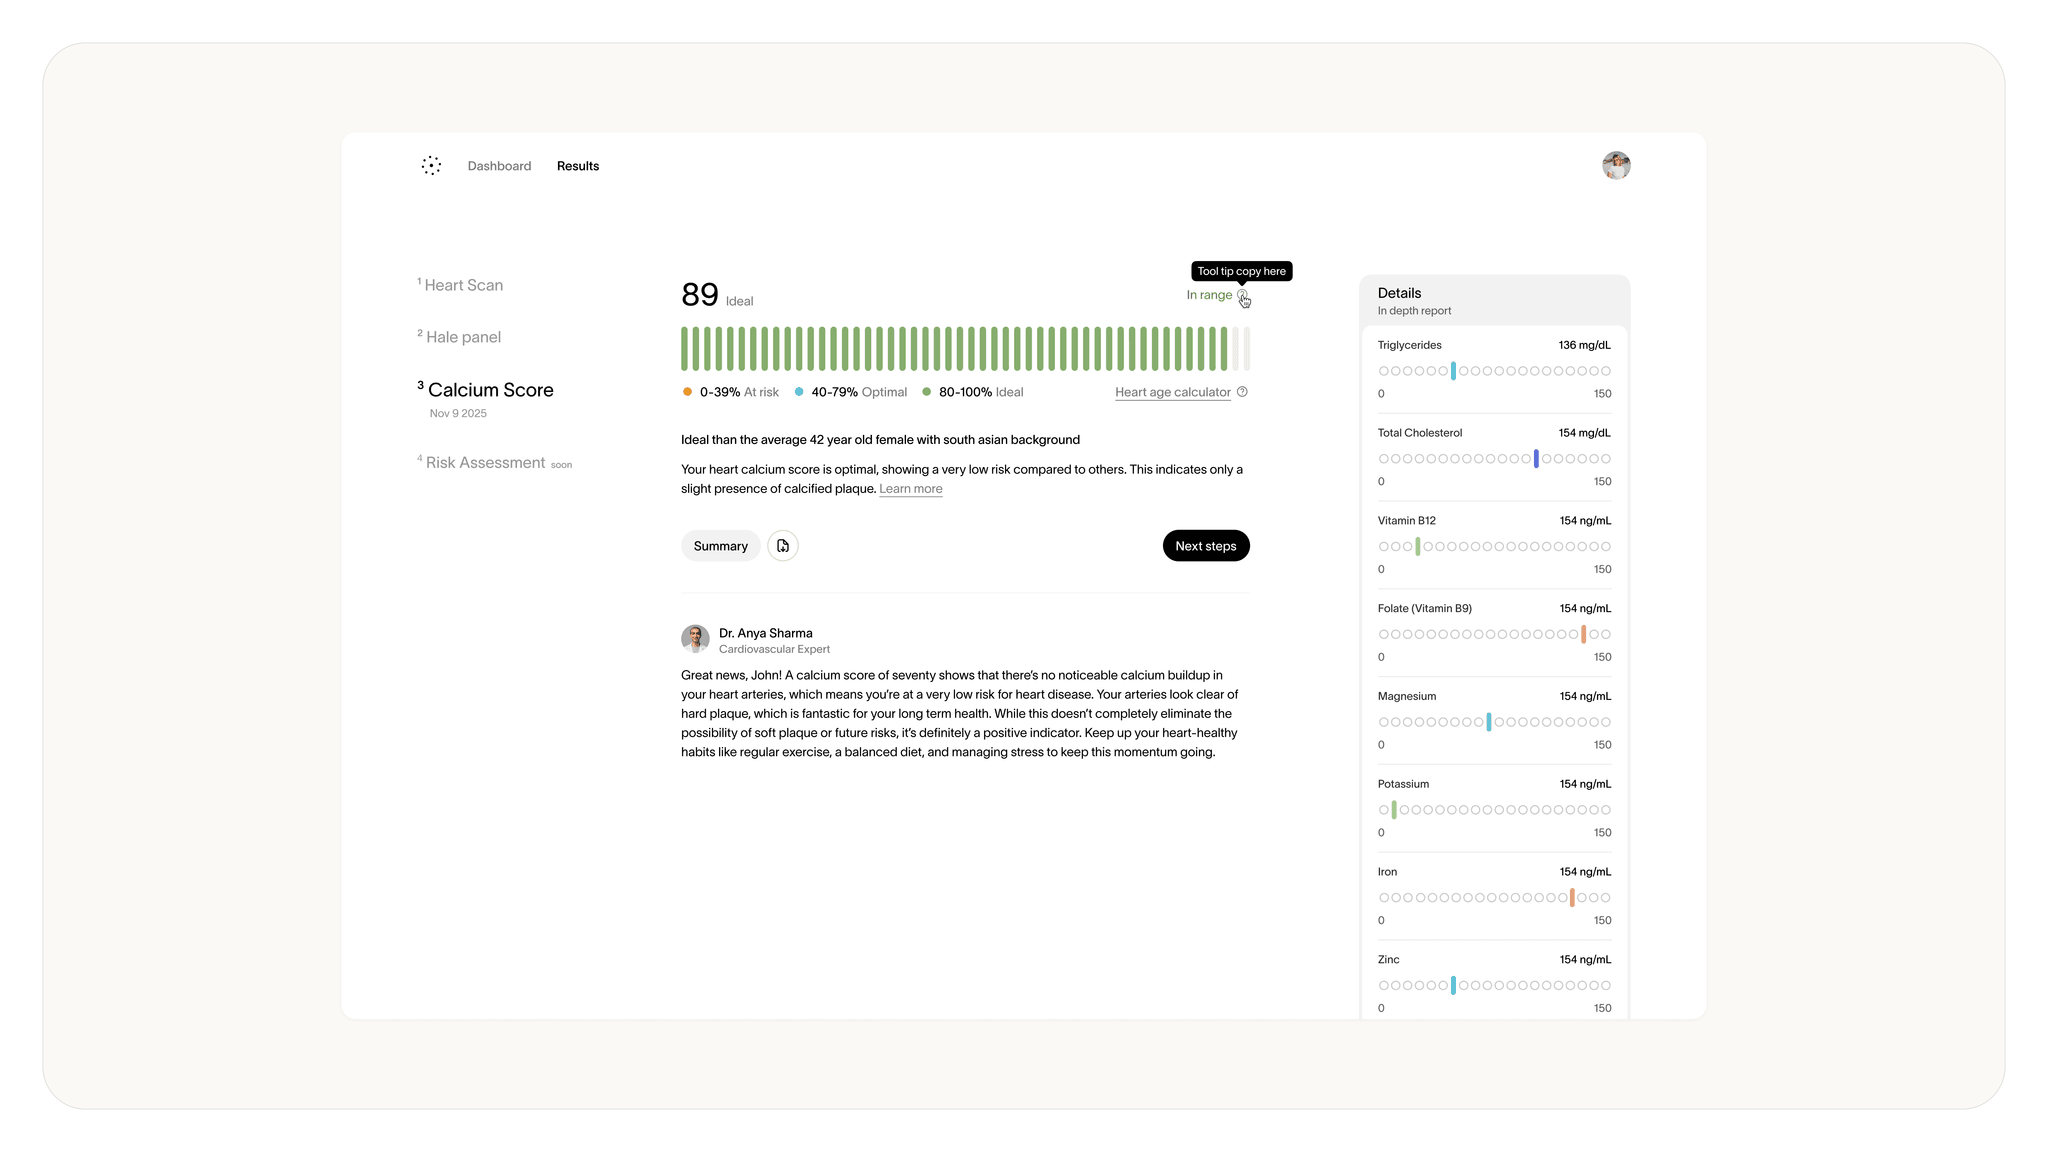Open the Dashboard tab
Viewport: 2048px width, 1152px height.
tap(499, 166)
